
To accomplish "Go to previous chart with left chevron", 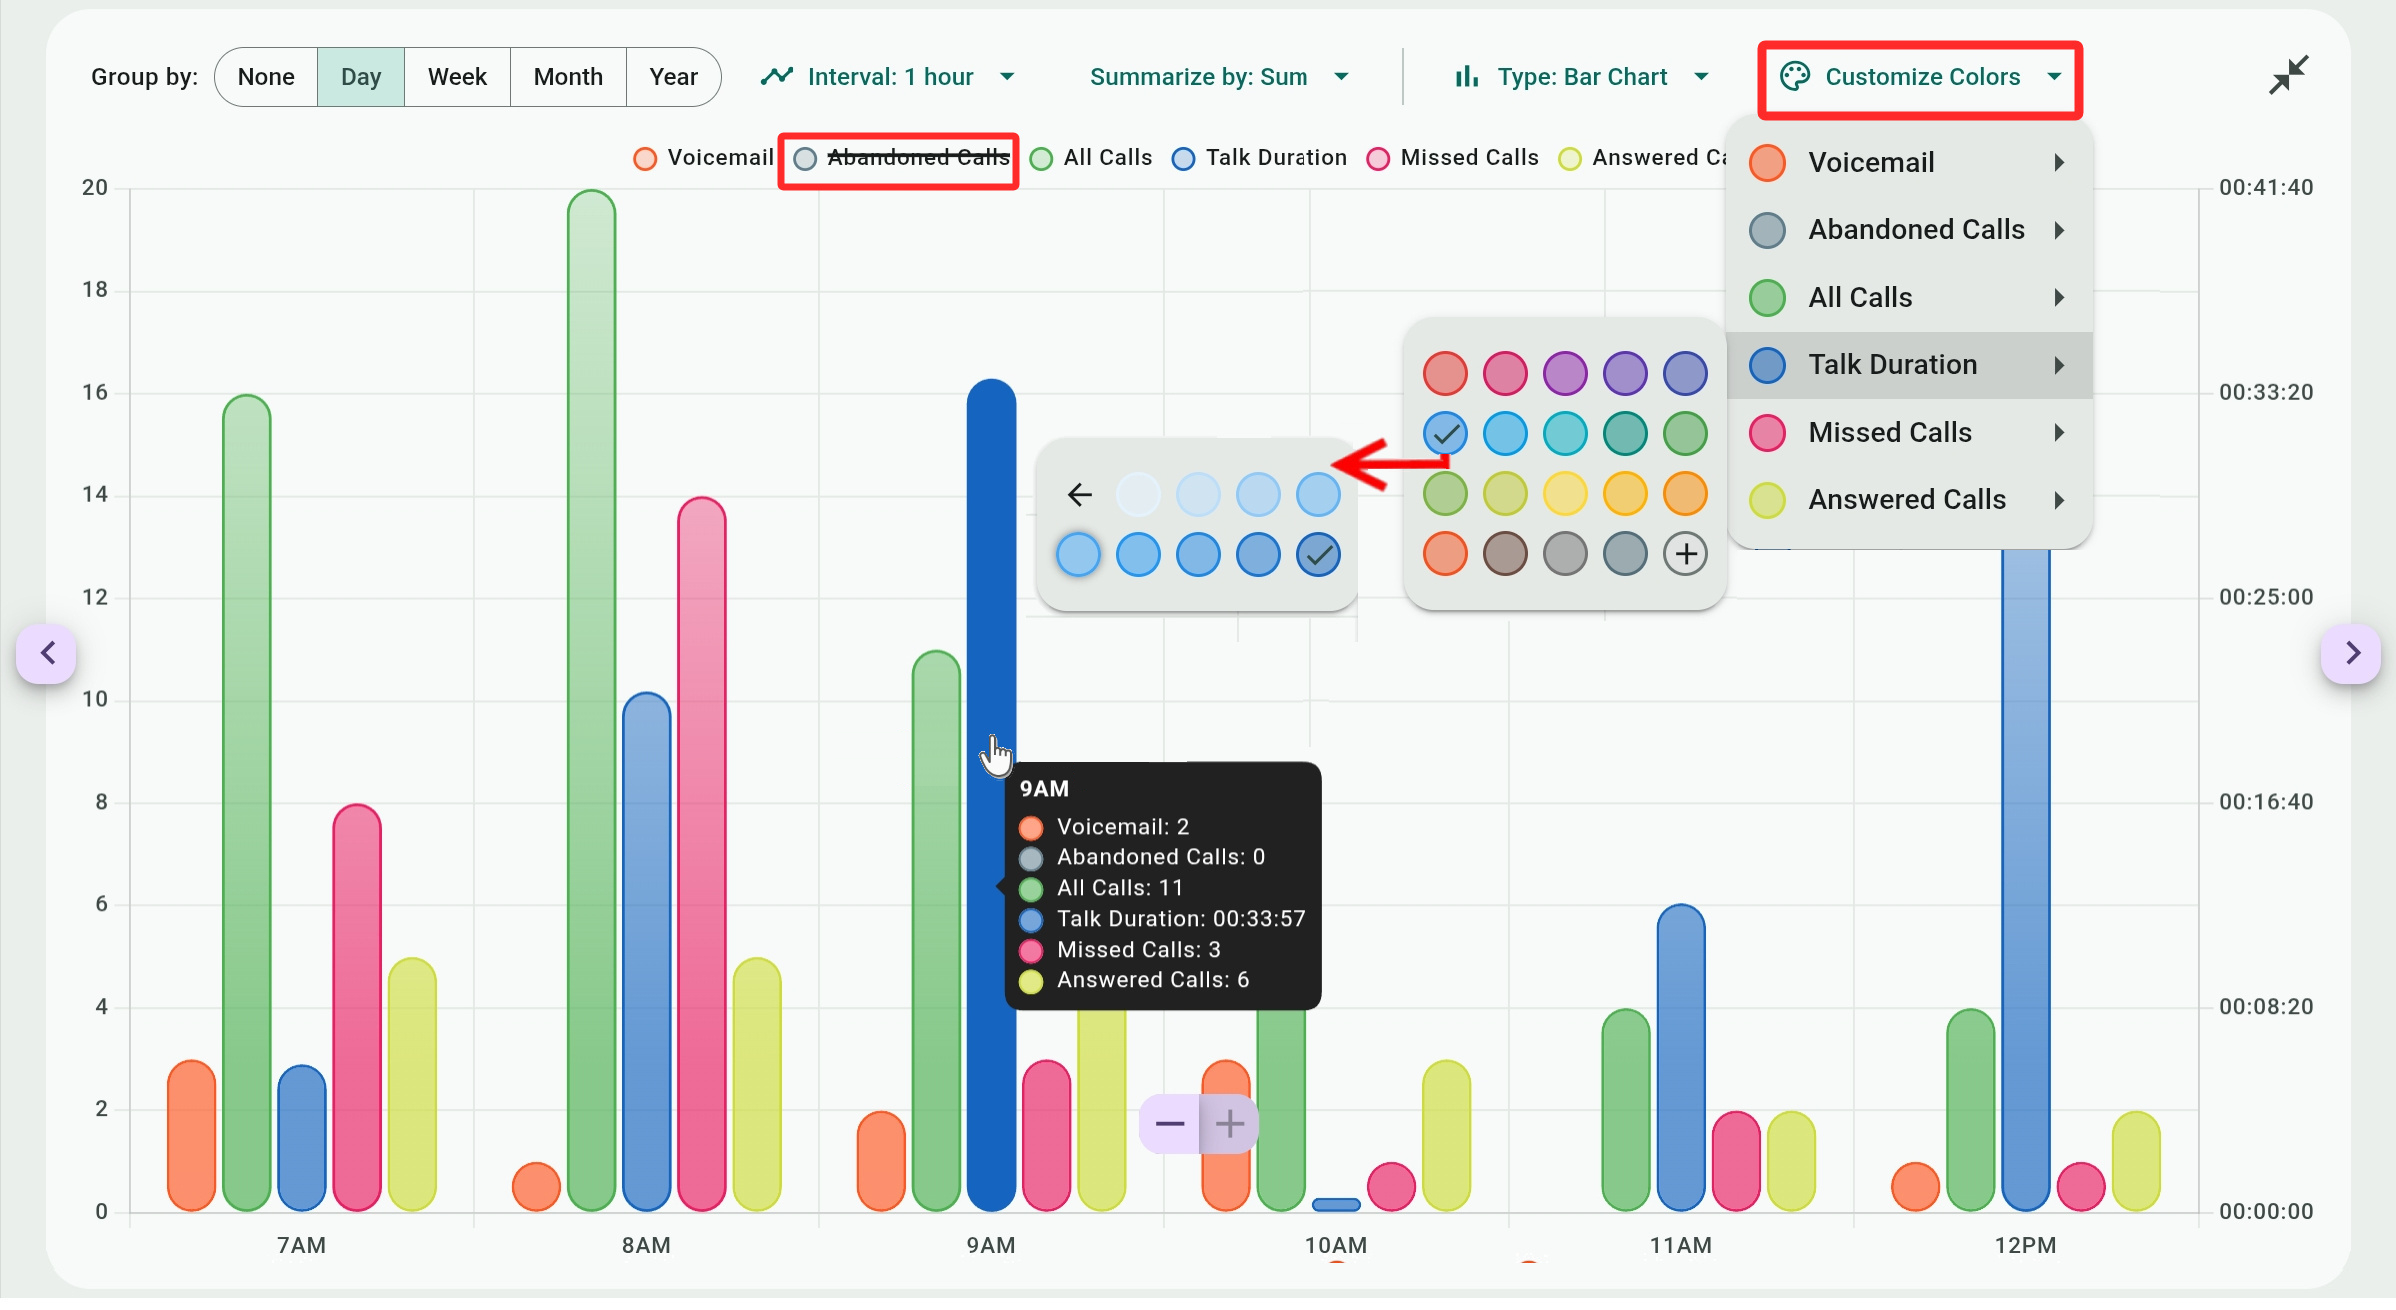I will pyautogui.click(x=47, y=653).
